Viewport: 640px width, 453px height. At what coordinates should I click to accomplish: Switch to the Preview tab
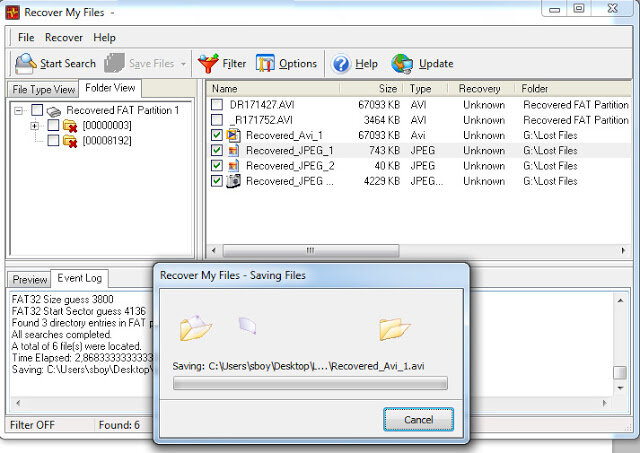click(29, 280)
